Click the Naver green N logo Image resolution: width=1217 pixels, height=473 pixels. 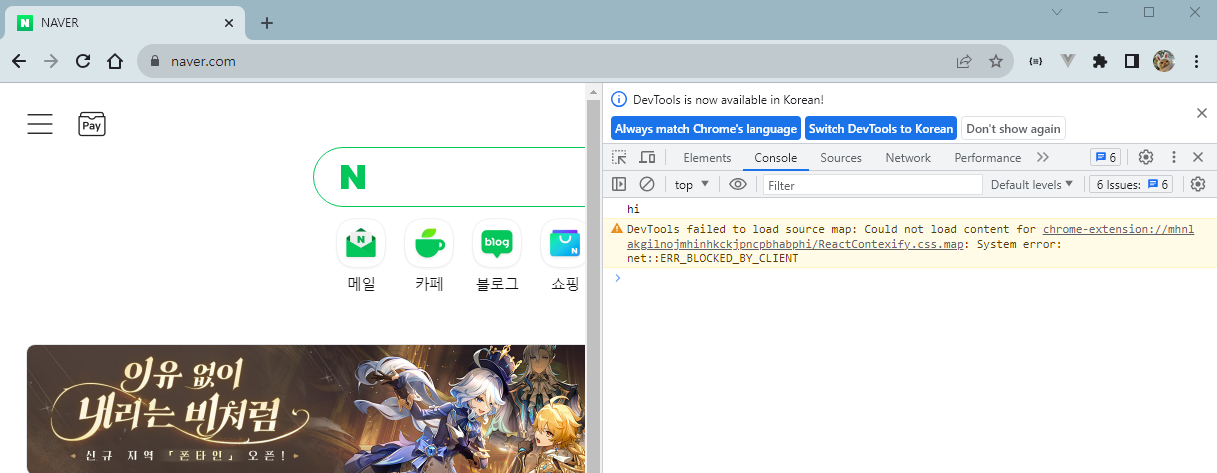pos(353,177)
